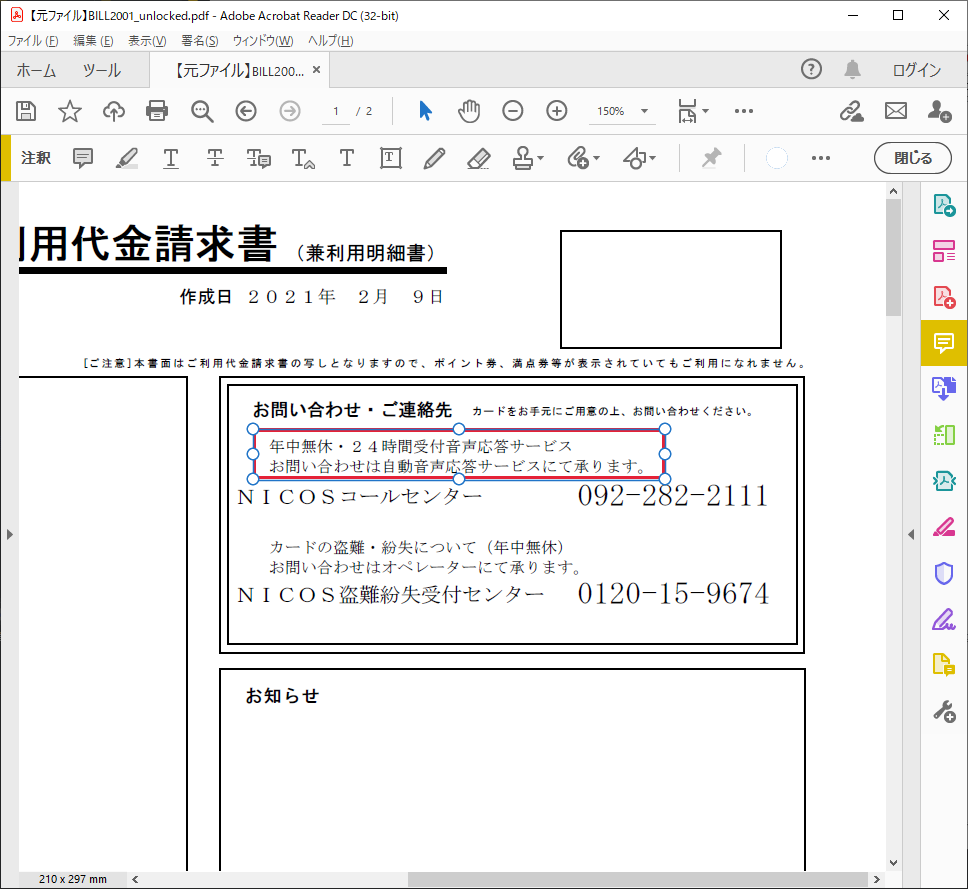Expand the left navigation pane arrow

9,535
